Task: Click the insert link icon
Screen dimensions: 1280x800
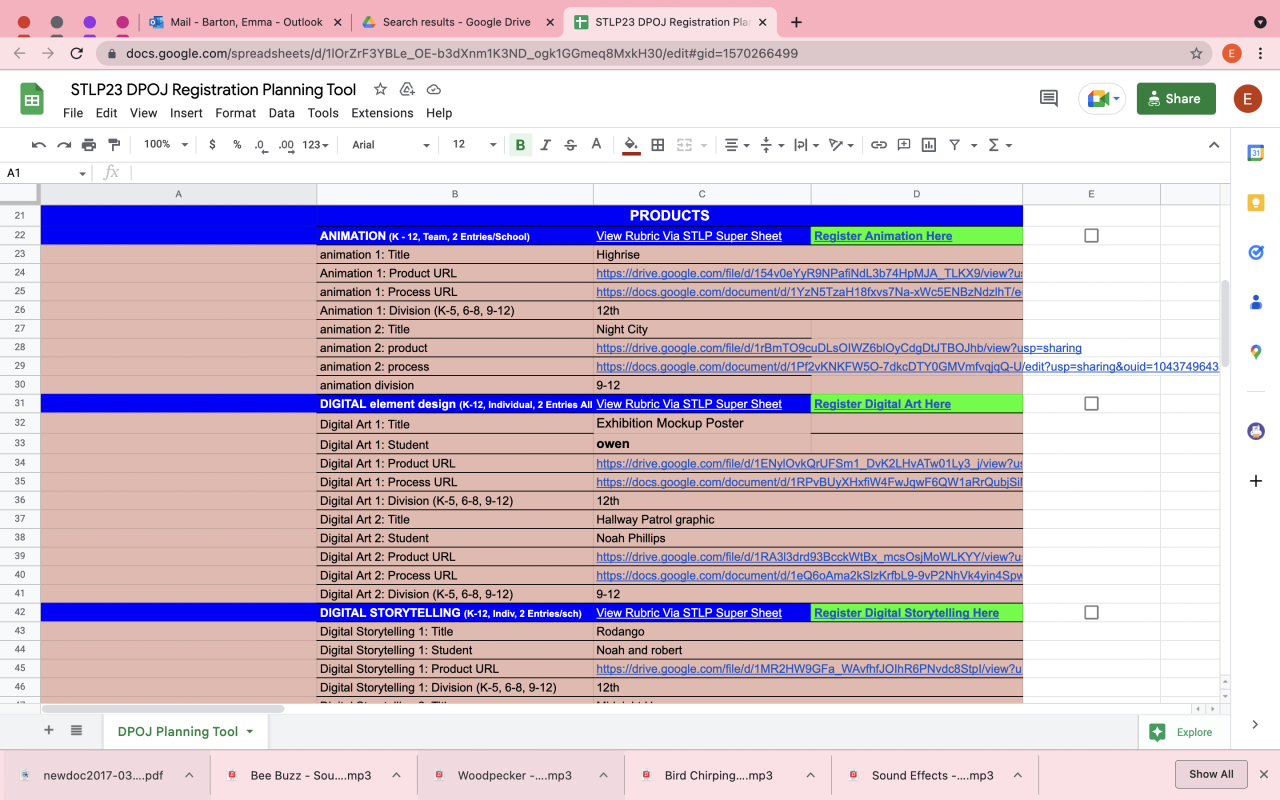Action: [879, 145]
